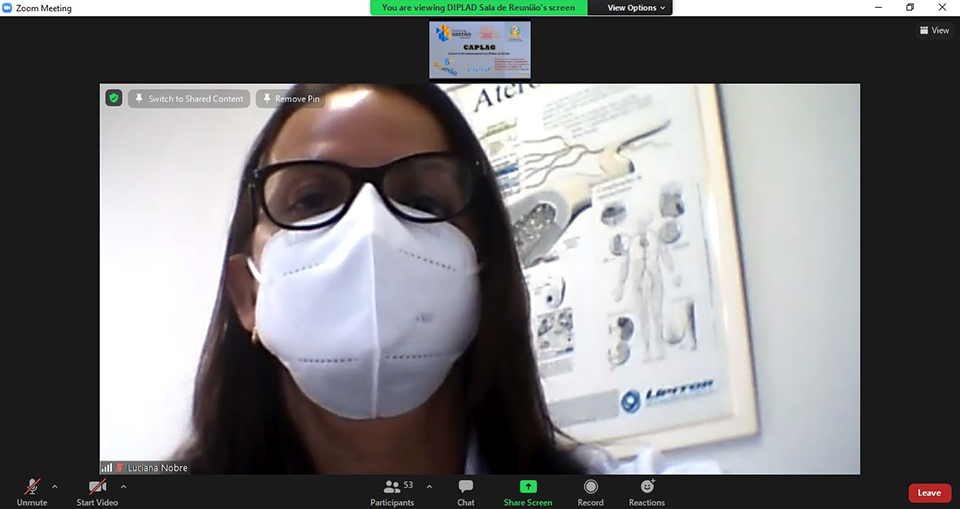This screenshot has height=509, width=960.
Task: Expand audio options arrow beside Unmute
Action: click(55, 487)
